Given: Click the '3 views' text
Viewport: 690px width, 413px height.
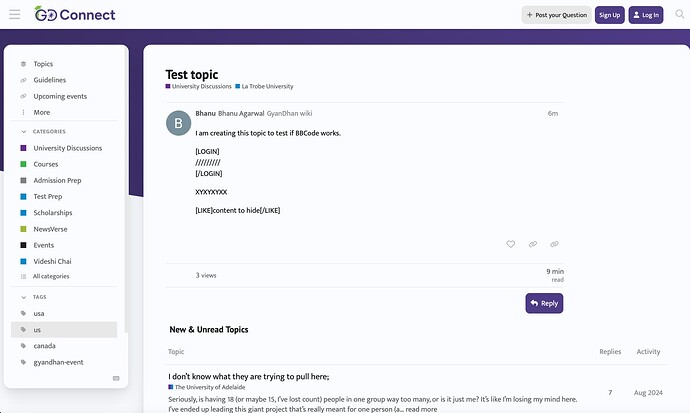Looking at the screenshot, I should tap(206, 275).
